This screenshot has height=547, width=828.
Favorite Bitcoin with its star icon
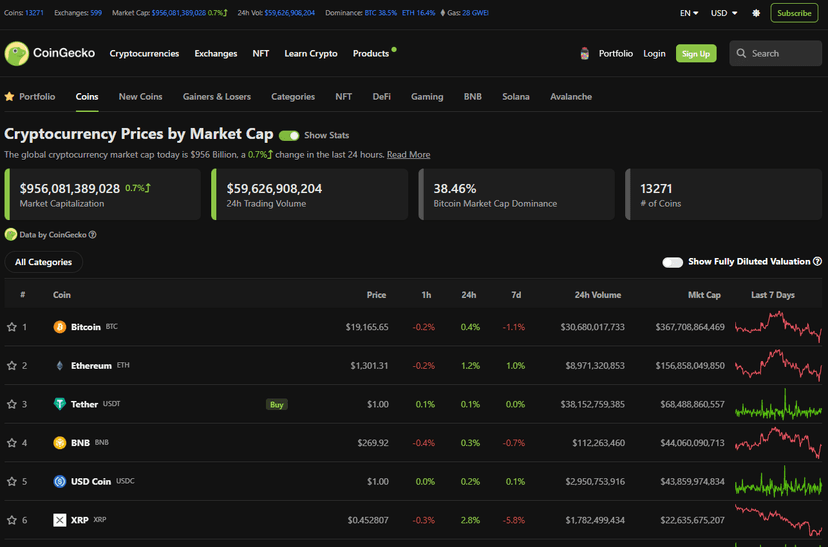pos(12,327)
